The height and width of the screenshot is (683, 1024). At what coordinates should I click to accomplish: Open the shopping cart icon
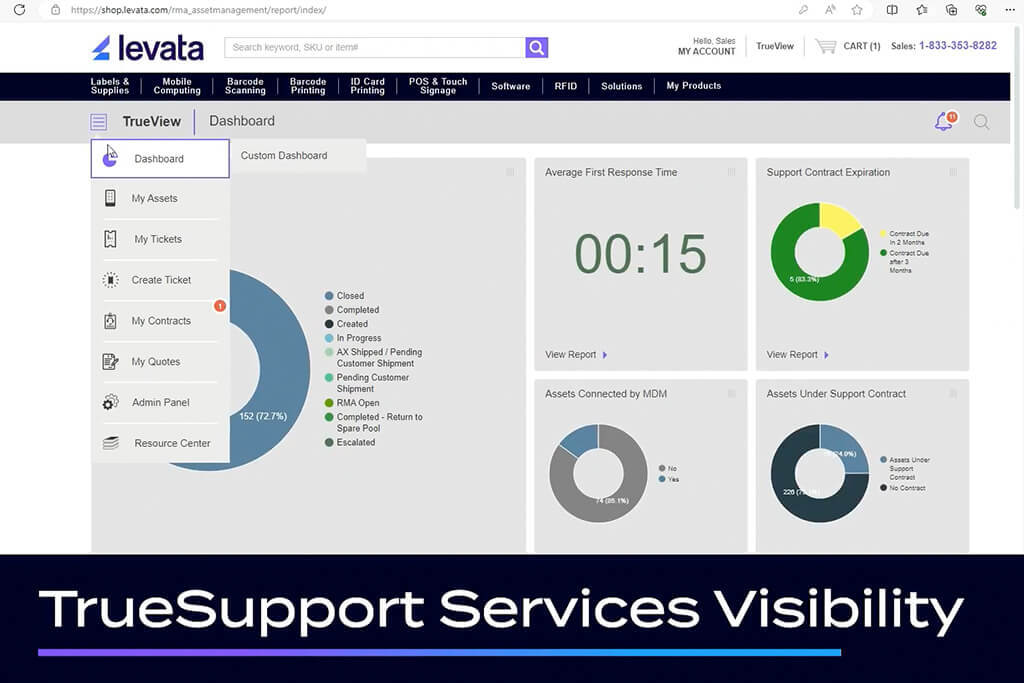point(825,46)
